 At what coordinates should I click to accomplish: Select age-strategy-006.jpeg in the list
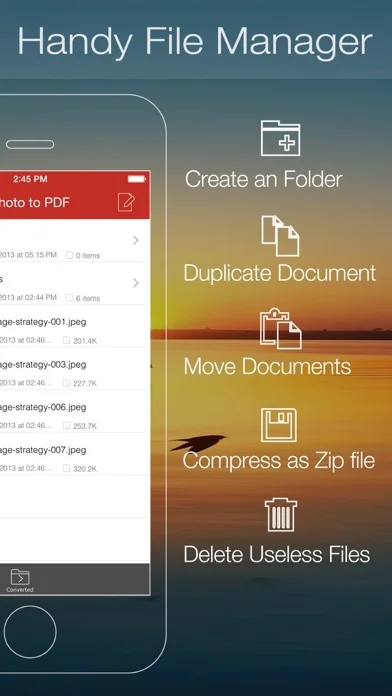tap(75, 411)
